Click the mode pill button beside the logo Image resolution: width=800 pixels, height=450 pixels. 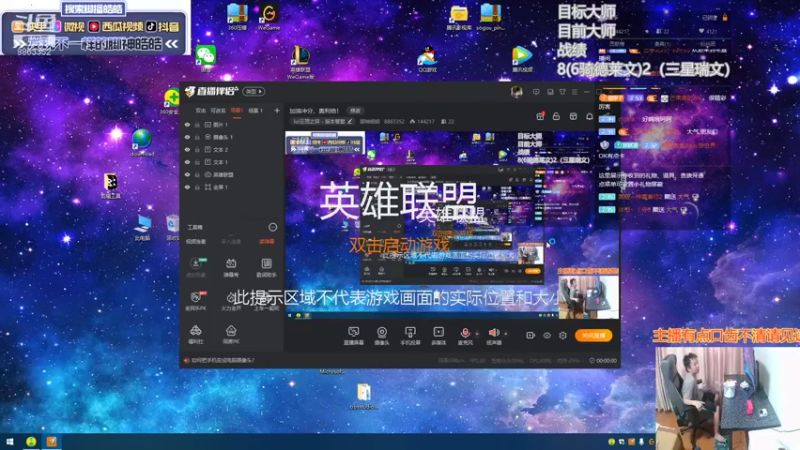point(254,91)
